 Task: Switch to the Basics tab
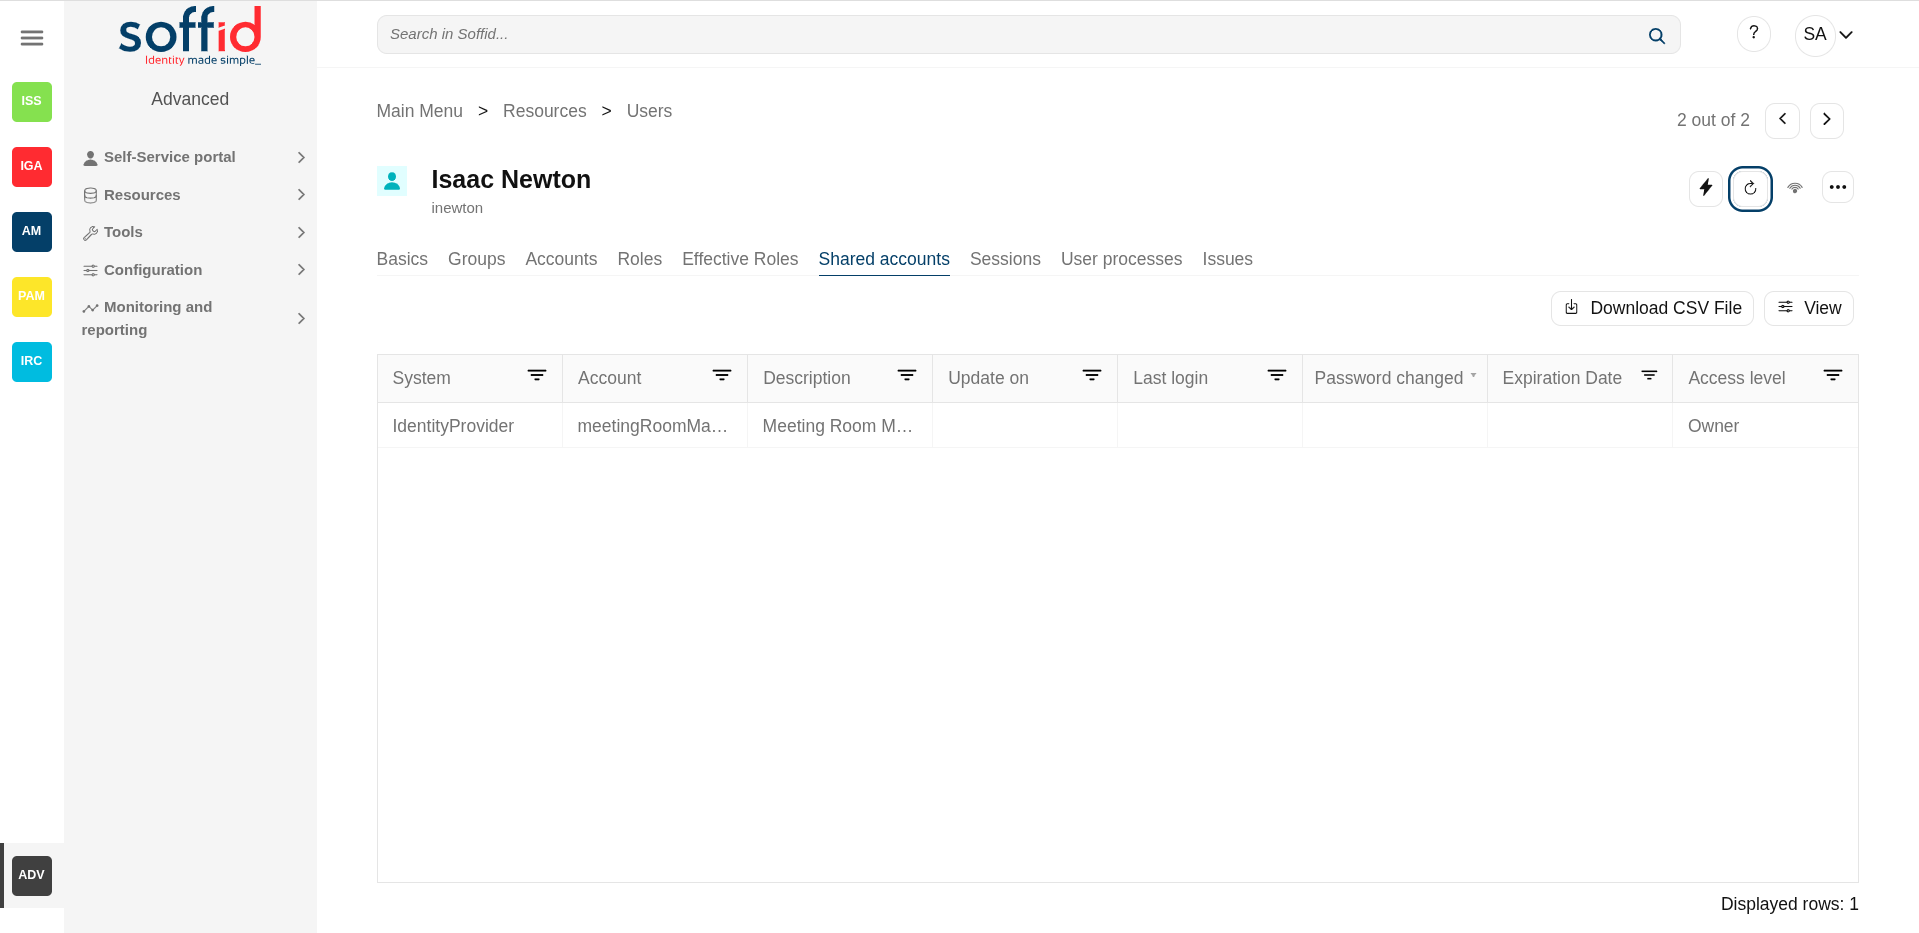pos(402,259)
